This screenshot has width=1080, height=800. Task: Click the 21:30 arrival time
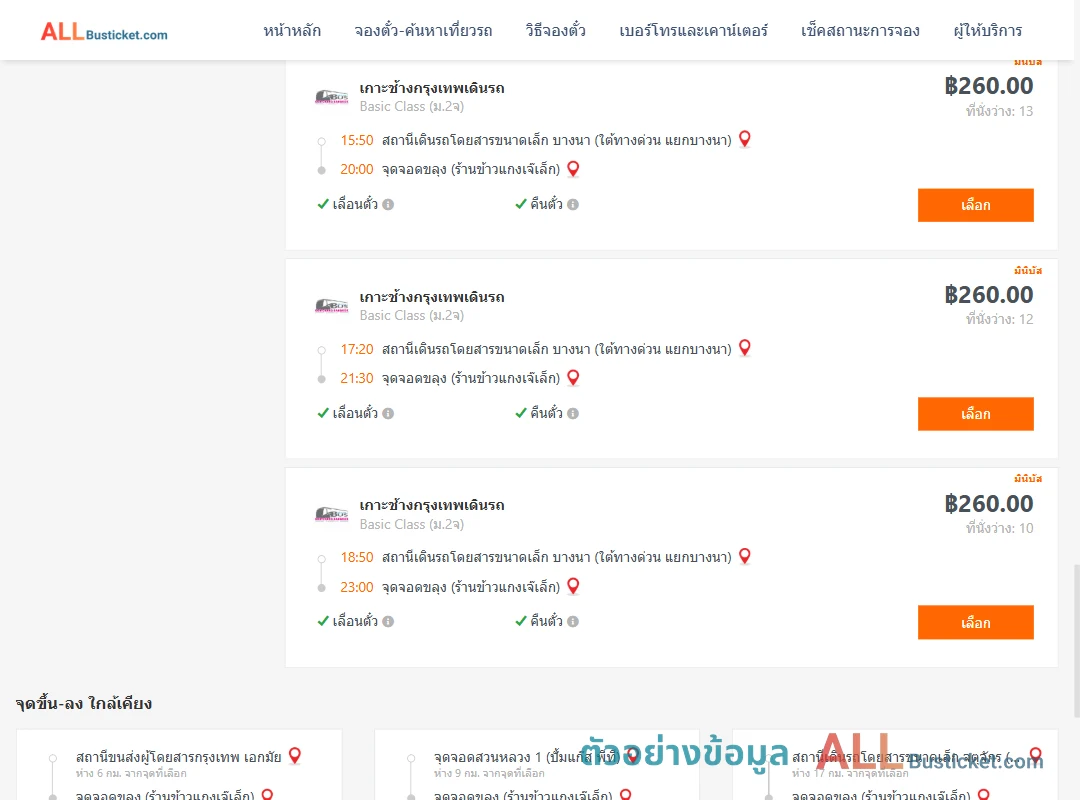click(357, 378)
